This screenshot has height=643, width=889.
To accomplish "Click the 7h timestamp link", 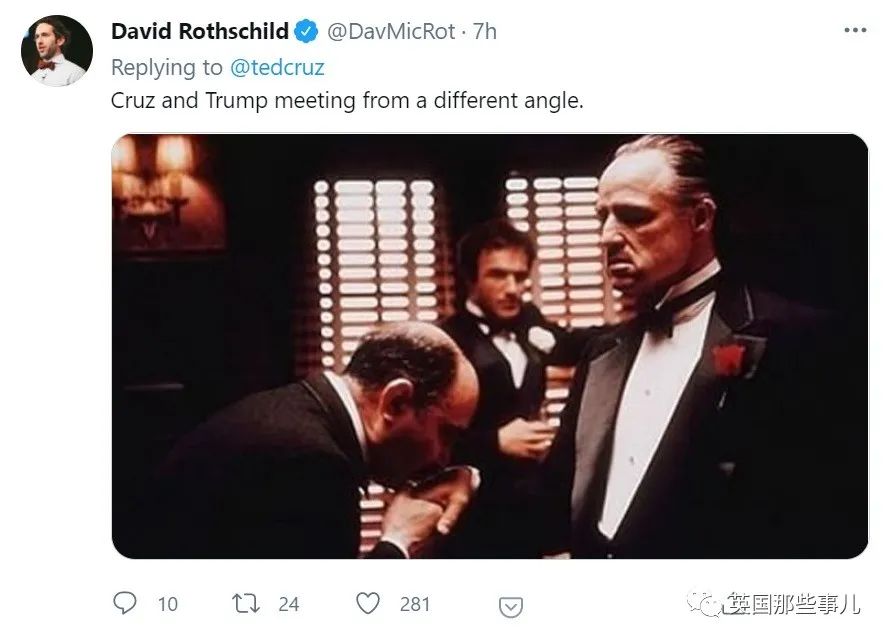I will (x=485, y=32).
